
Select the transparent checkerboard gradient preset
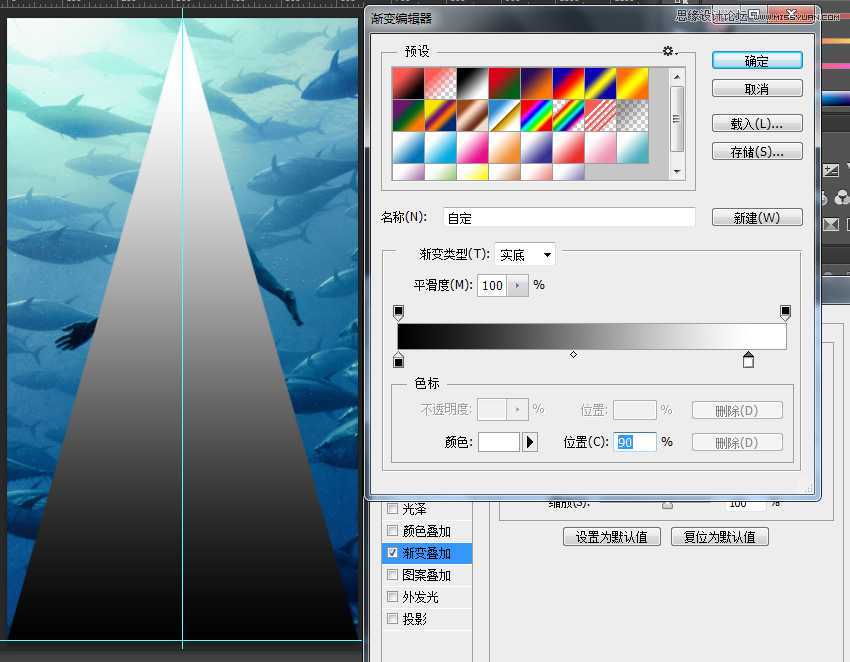tap(632, 115)
